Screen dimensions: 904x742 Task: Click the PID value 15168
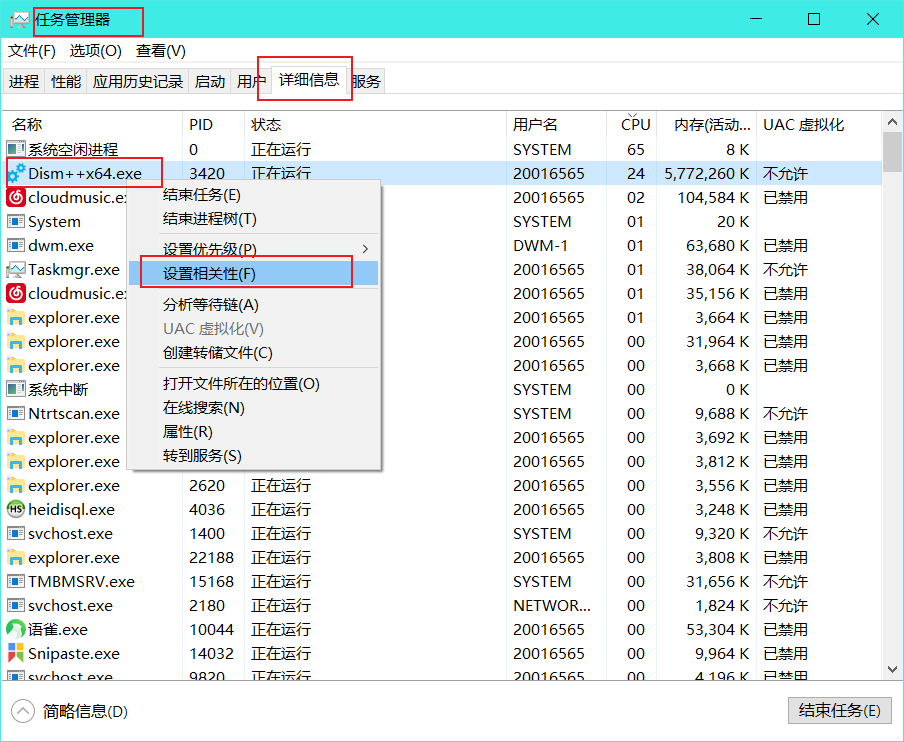(212, 582)
